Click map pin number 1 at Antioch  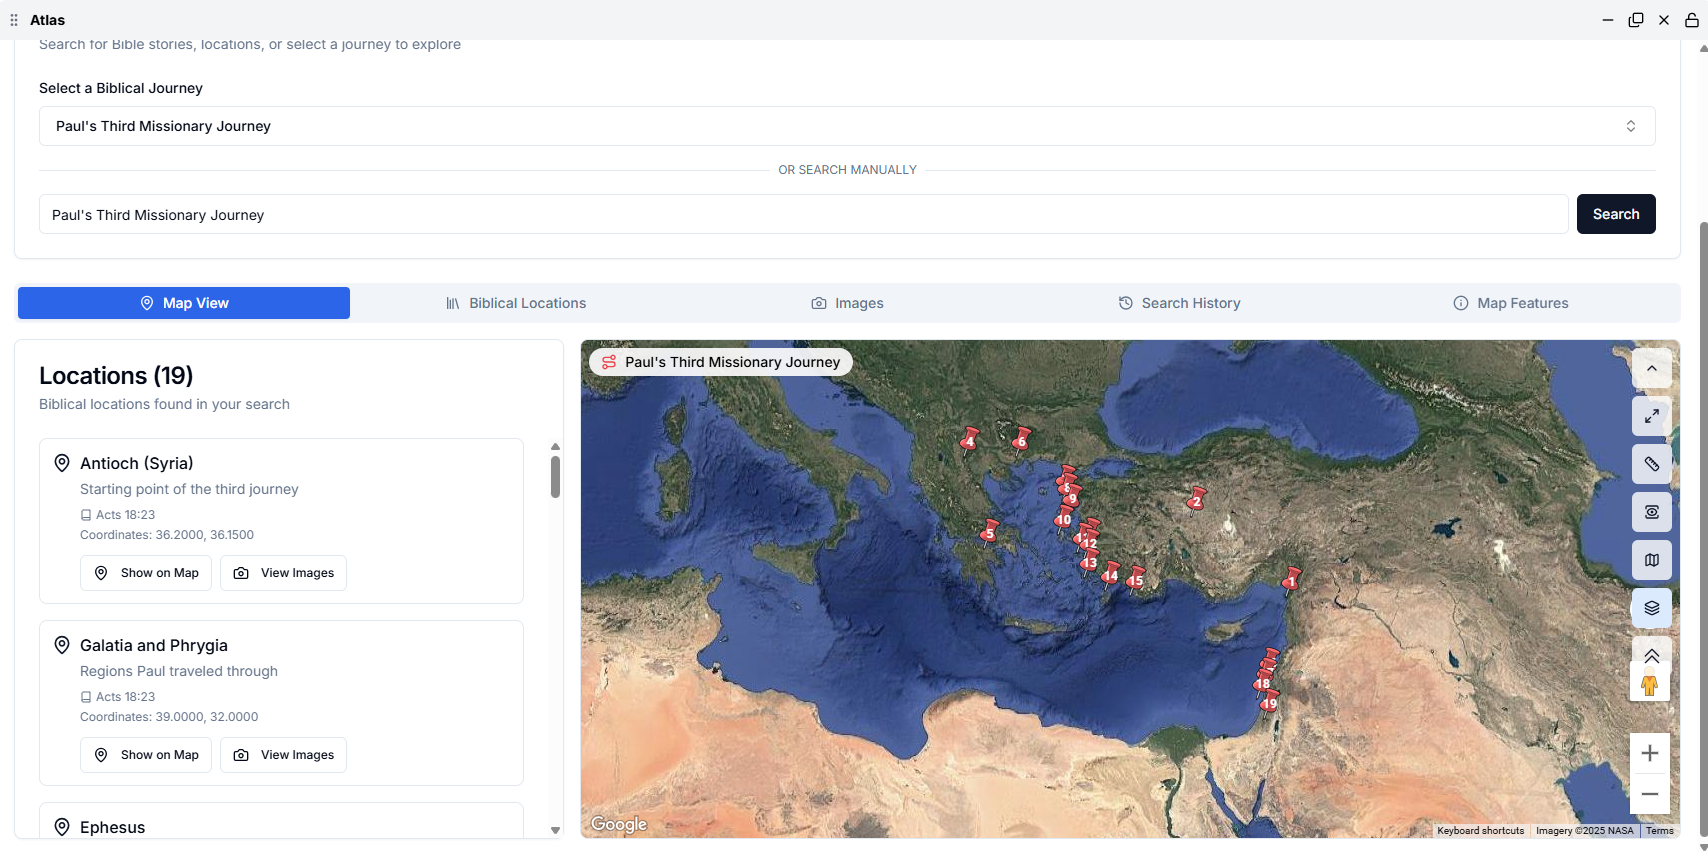click(1291, 580)
